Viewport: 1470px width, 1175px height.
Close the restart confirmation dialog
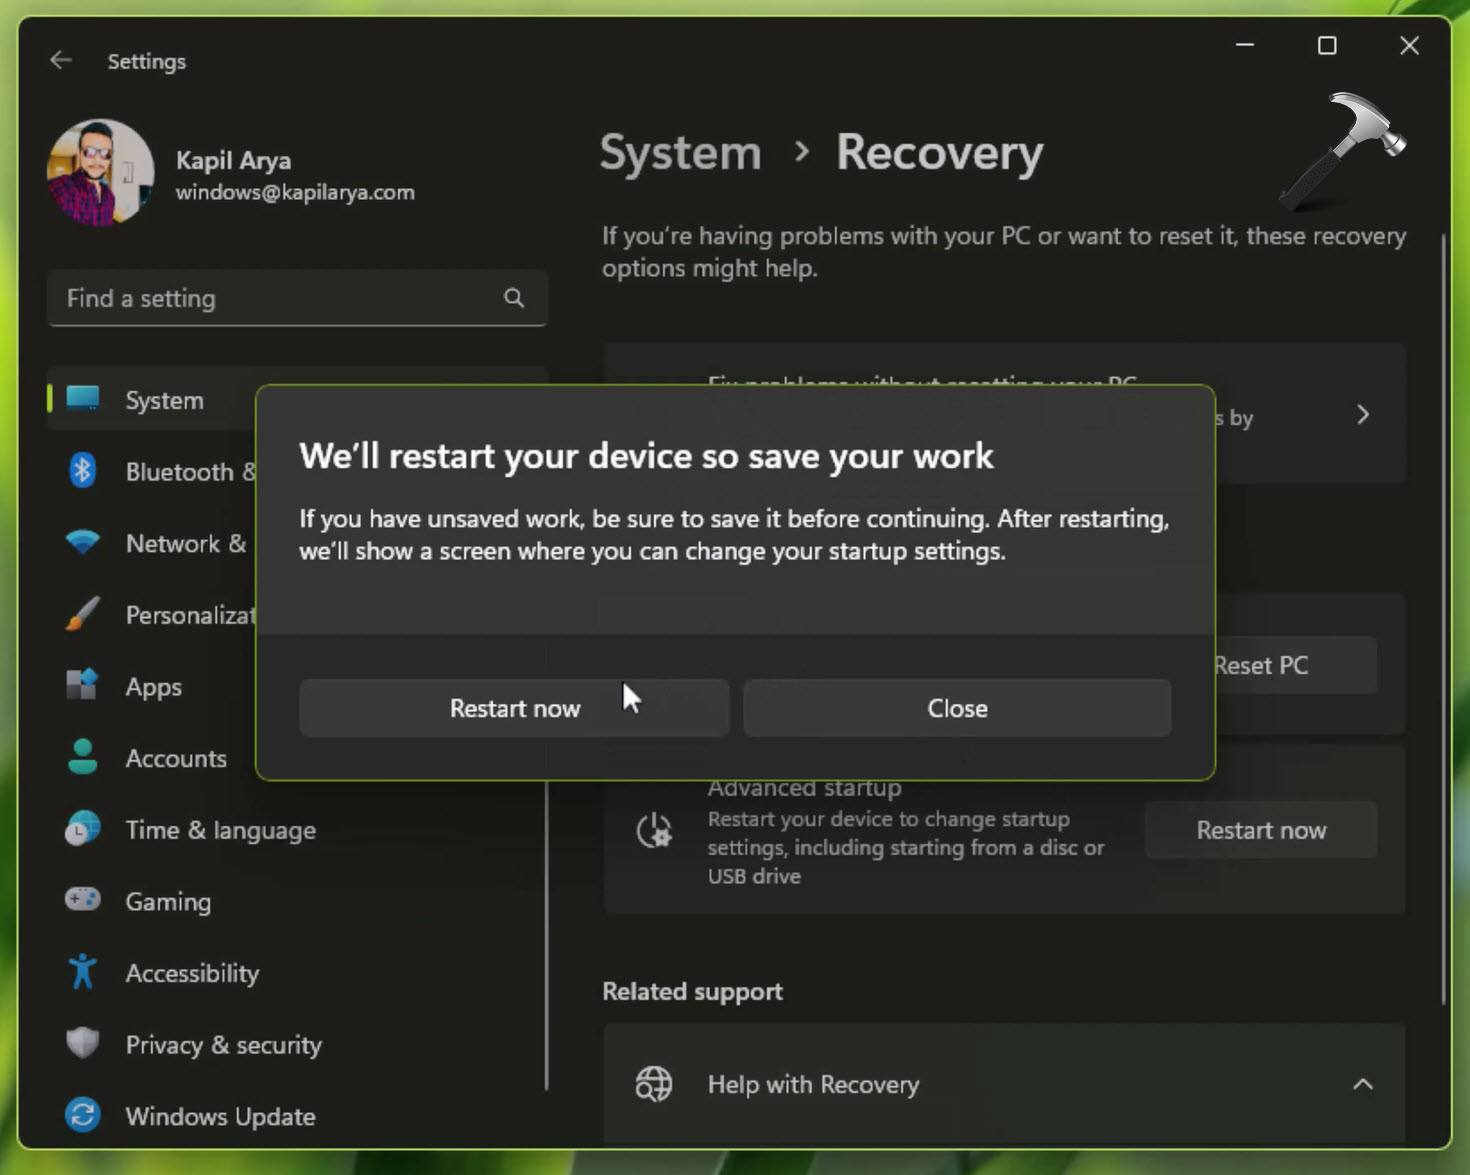point(957,708)
